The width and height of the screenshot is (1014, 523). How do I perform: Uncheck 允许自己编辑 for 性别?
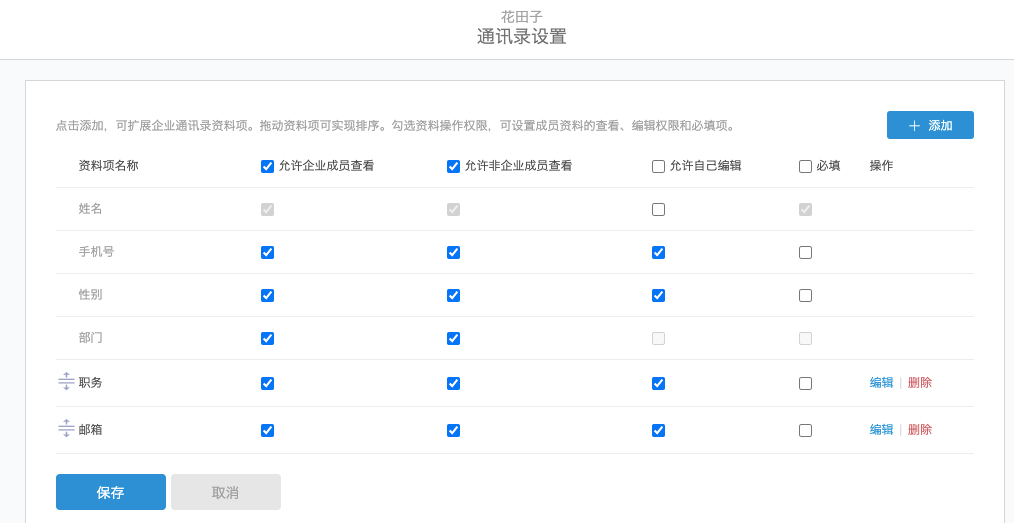tap(658, 295)
